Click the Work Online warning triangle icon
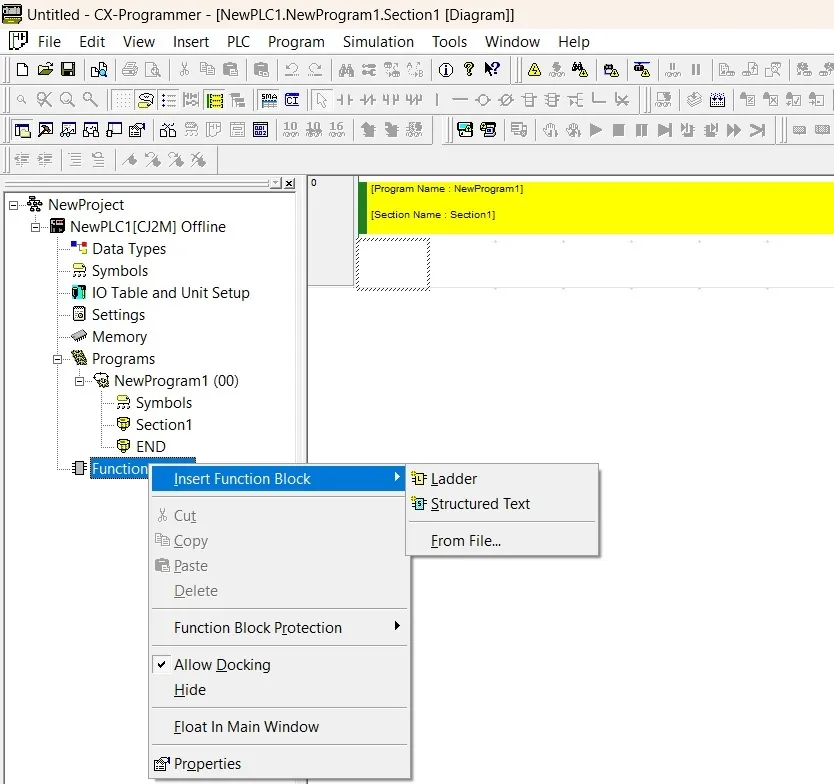The height and width of the screenshot is (784, 834). pos(534,70)
